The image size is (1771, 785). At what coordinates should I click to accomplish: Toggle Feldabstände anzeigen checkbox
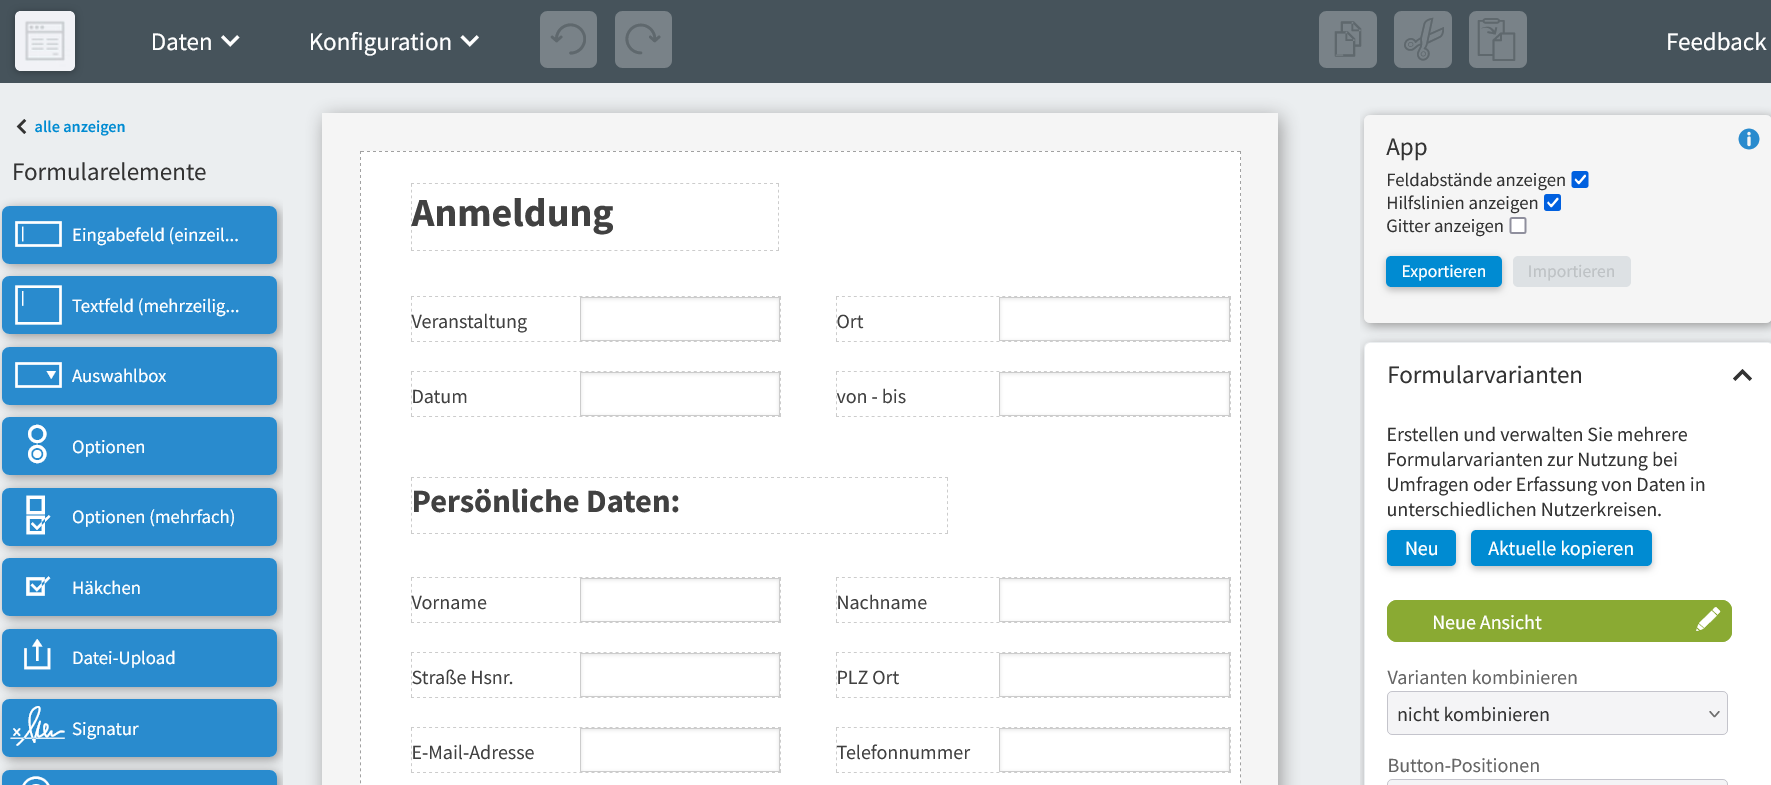point(1580,180)
